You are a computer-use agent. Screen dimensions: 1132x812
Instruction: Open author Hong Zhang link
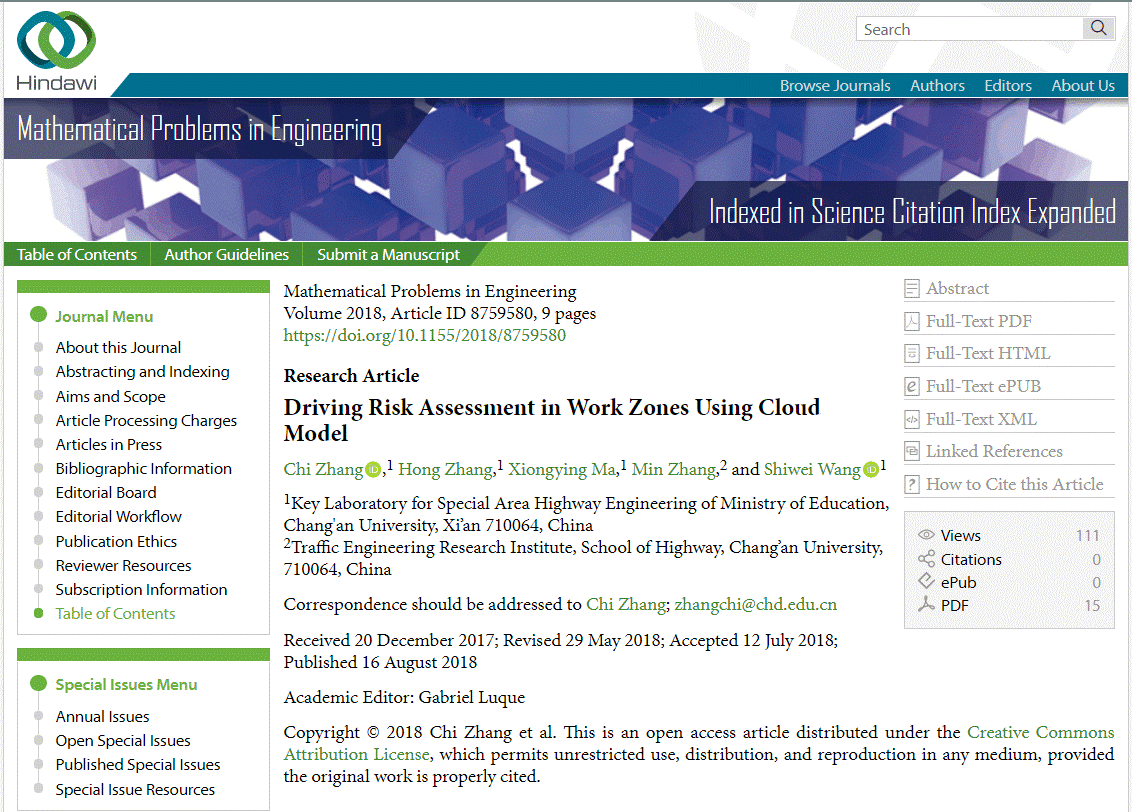pyautogui.click(x=445, y=469)
